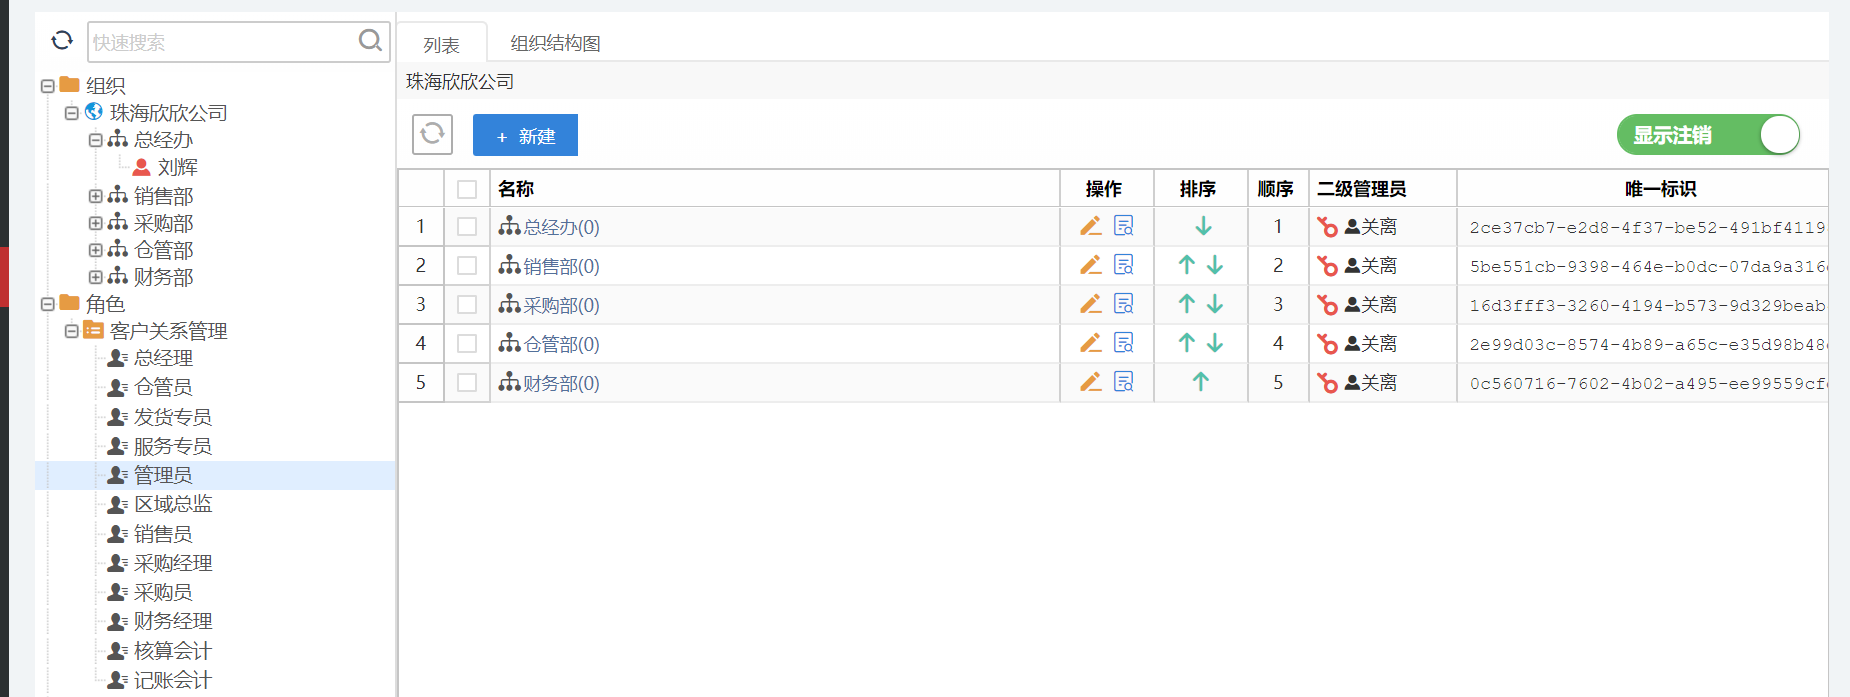Open details icon for 总经办 row
The height and width of the screenshot is (697, 1850).
pyautogui.click(x=1124, y=226)
